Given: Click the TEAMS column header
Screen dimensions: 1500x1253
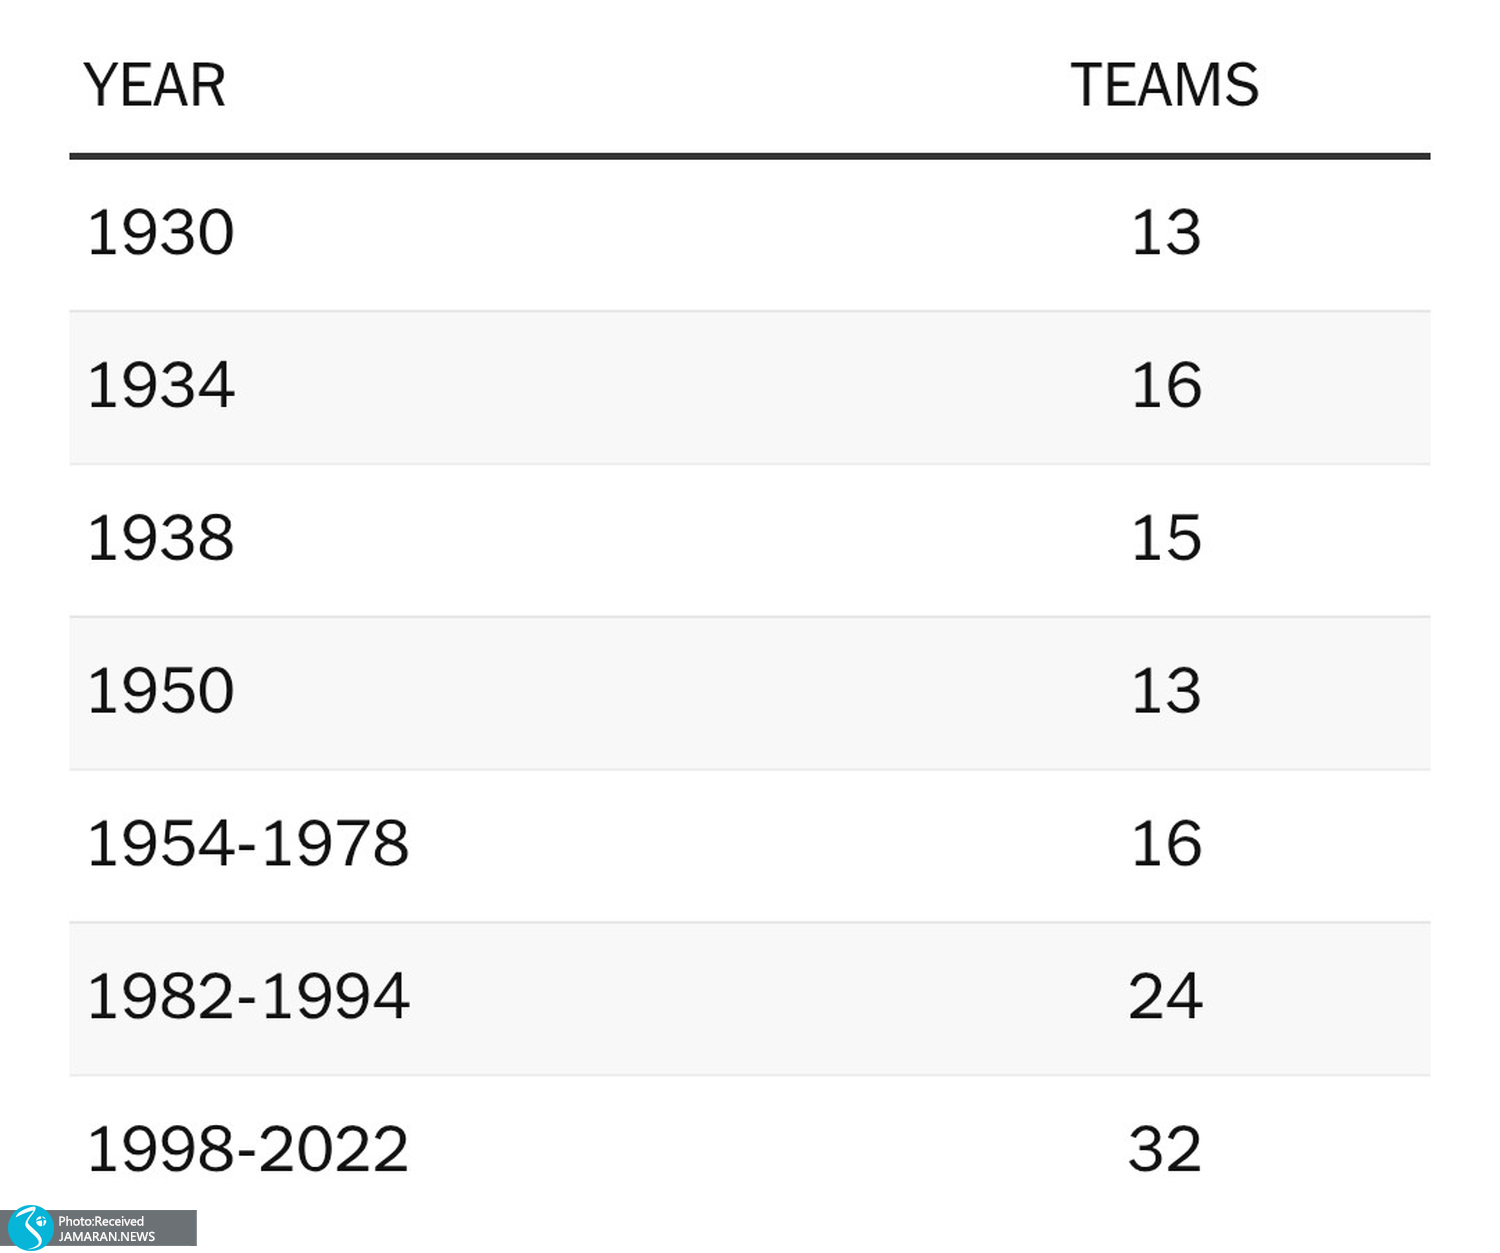Looking at the screenshot, I should click(1165, 85).
